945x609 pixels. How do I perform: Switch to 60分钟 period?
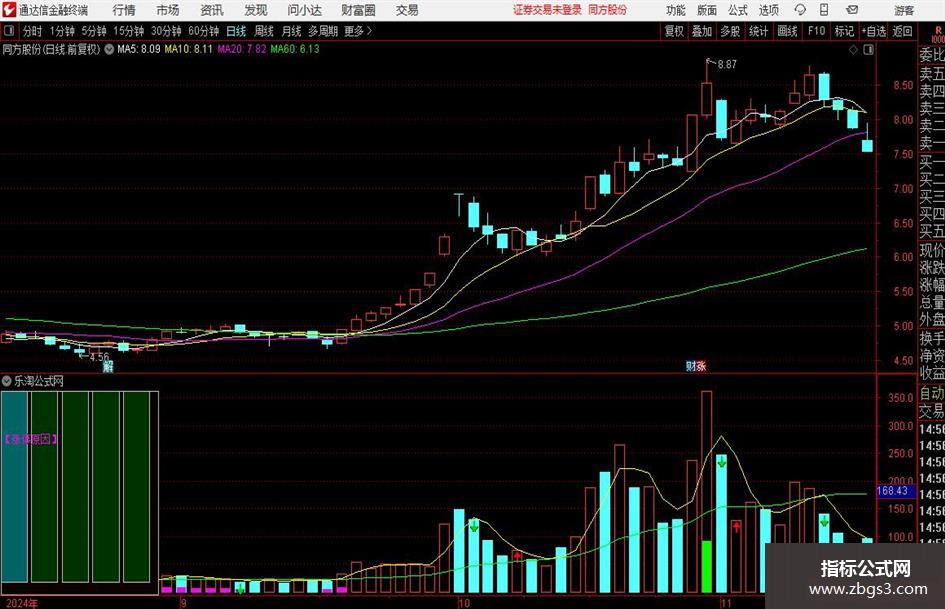coord(203,31)
